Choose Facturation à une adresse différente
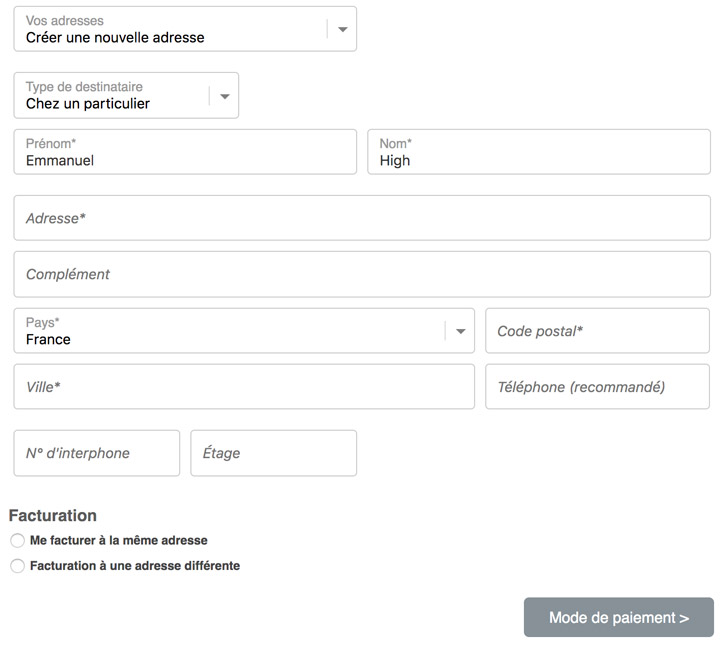 (18, 566)
